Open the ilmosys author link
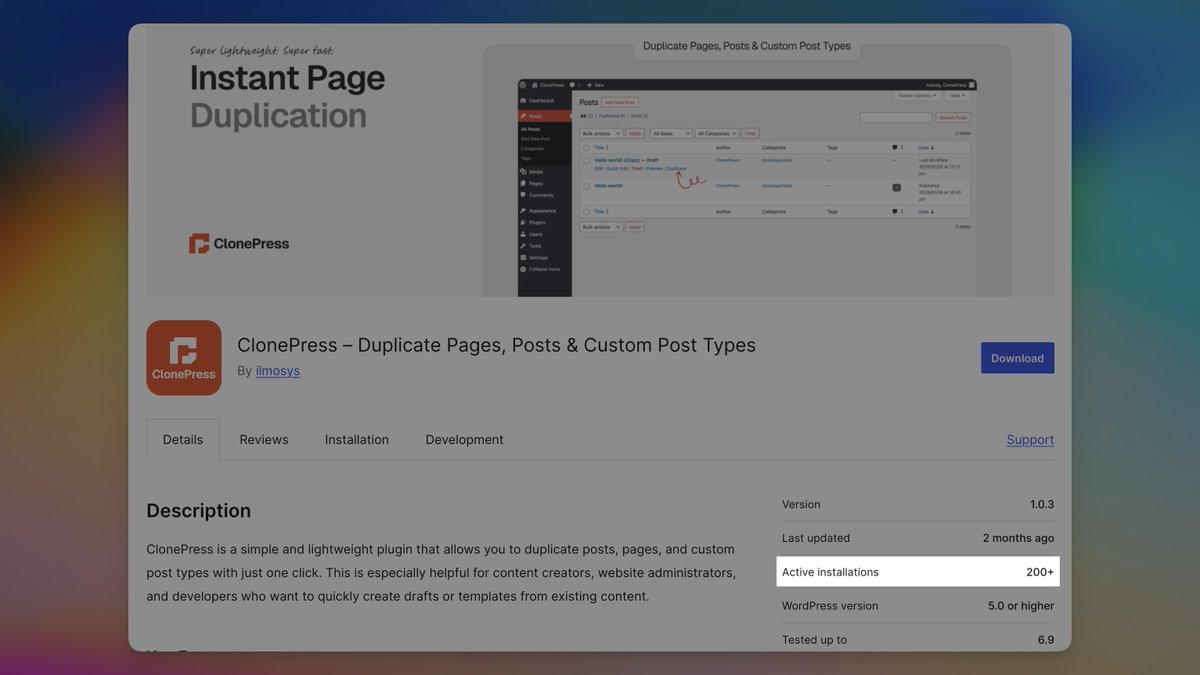Screen dimensions: 1200x675 278,371
